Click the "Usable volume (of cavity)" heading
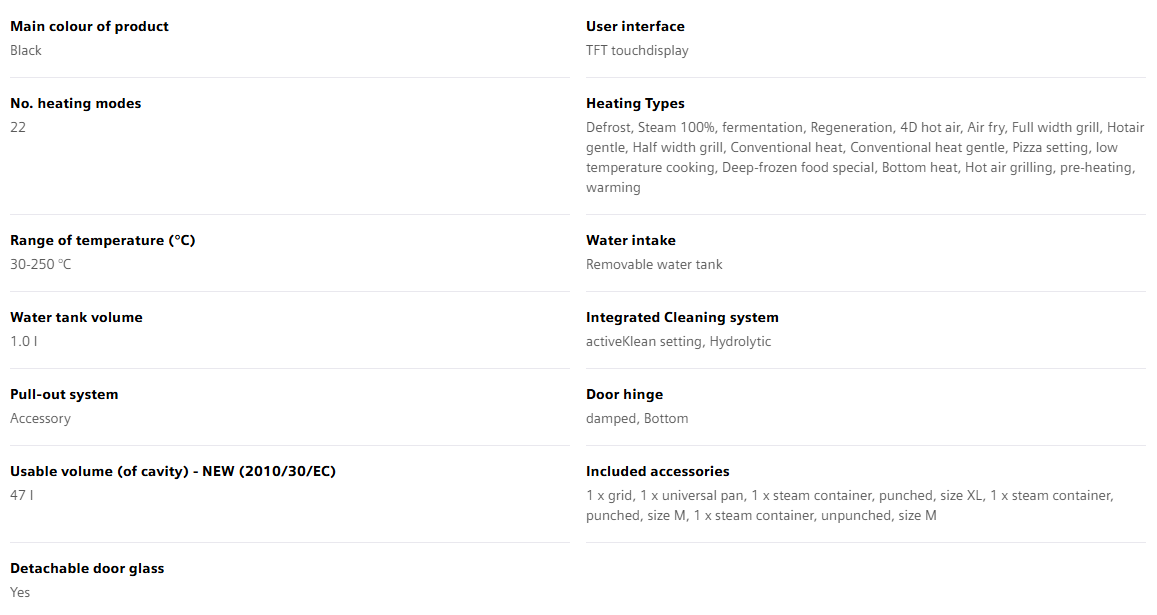The image size is (1157, 615). coord(172,472)
